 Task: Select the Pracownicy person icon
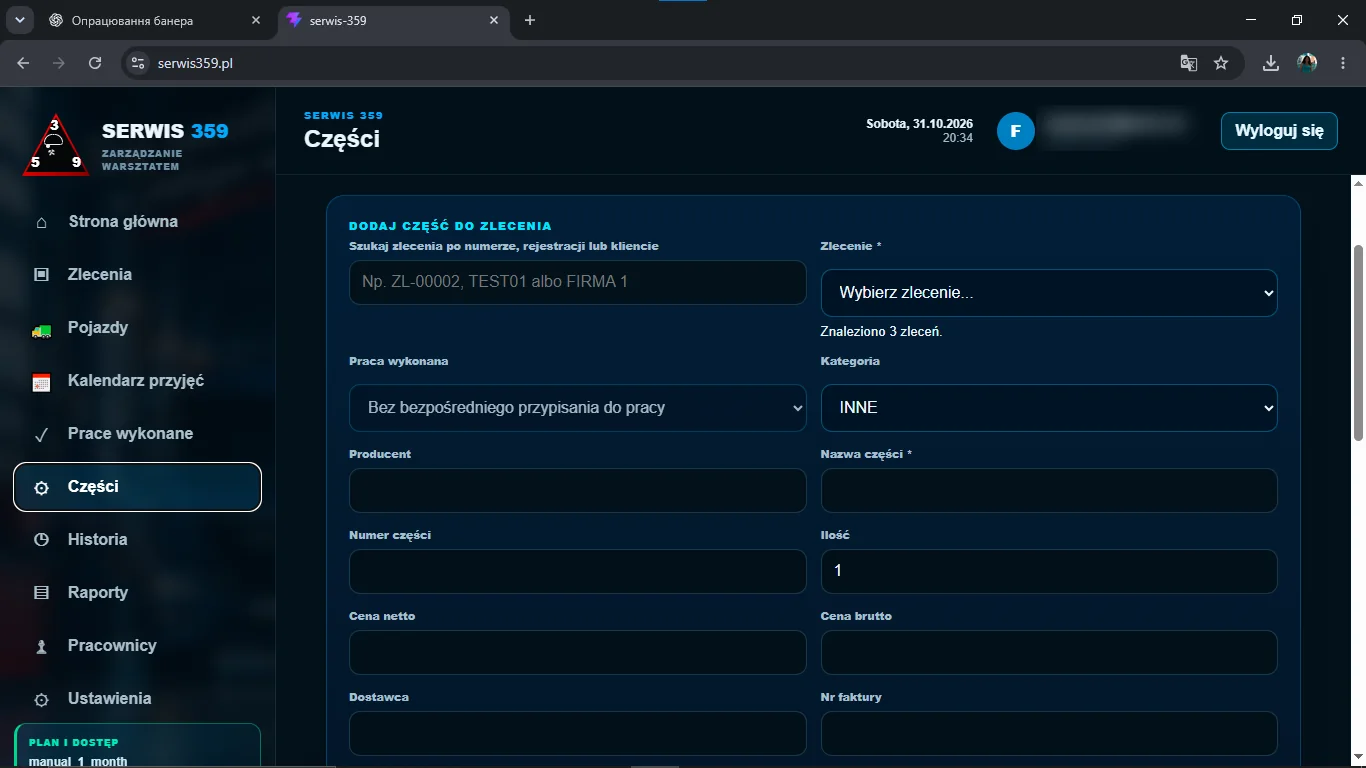coord(41,646)
